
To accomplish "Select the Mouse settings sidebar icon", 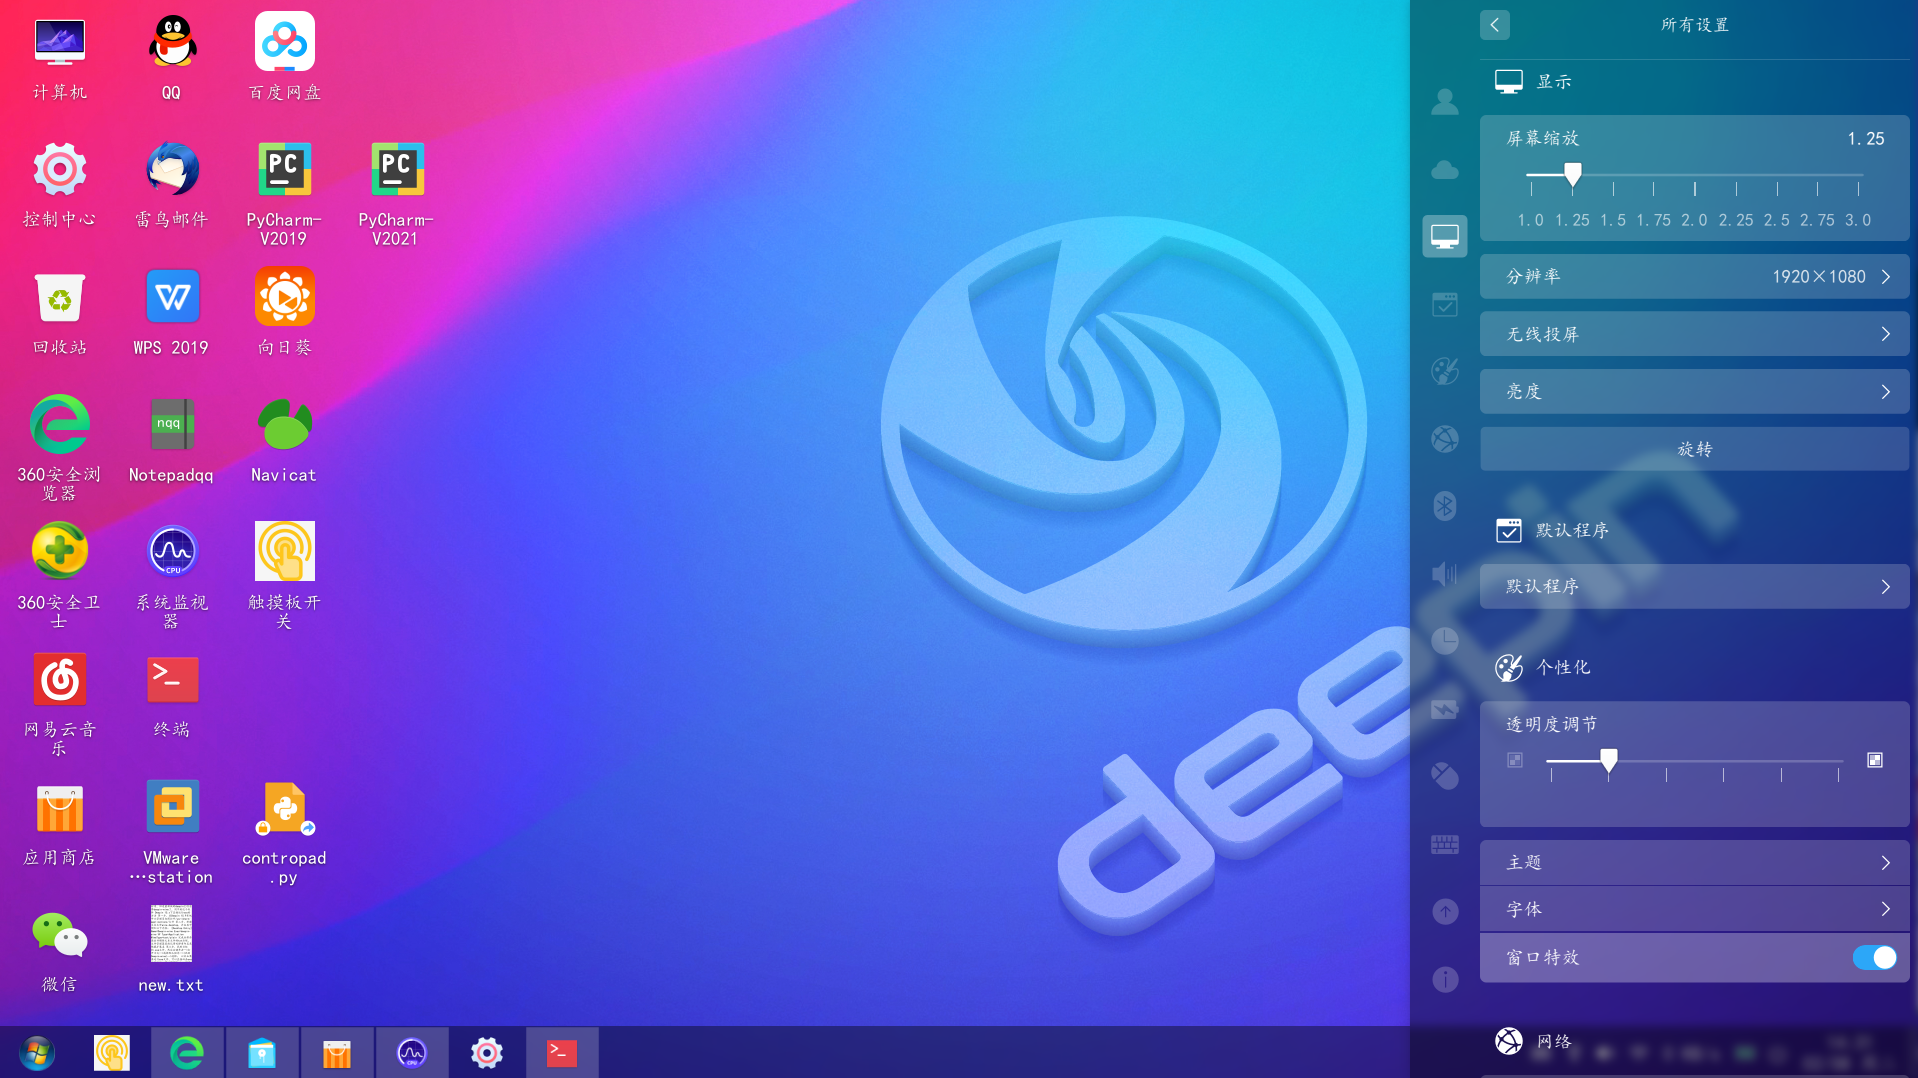I will point(1444,777).
